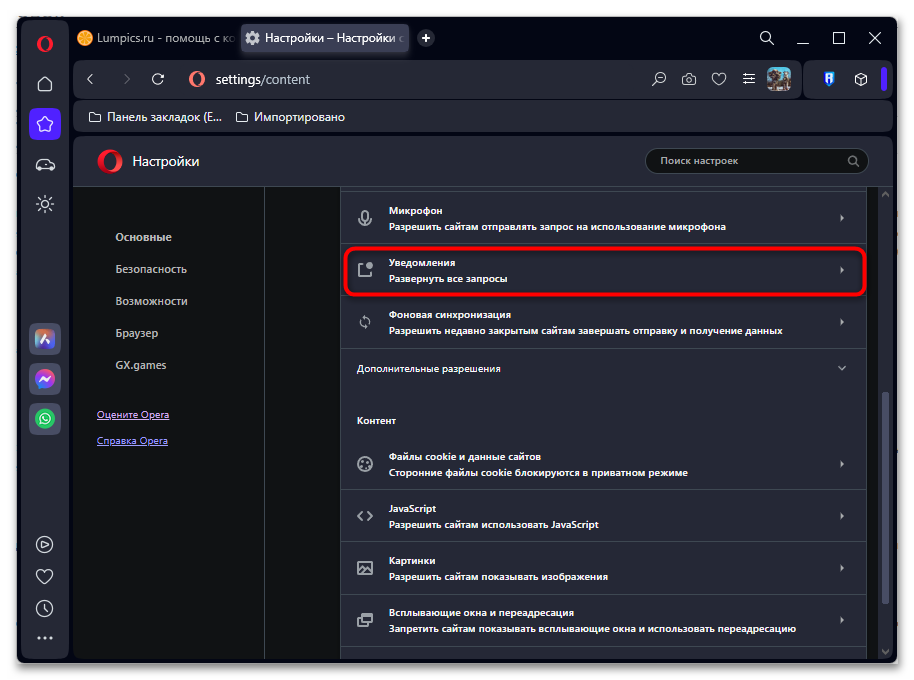Click the heart bookmark icon in address bar
This screenshot has height=680, width=914.
718,79
